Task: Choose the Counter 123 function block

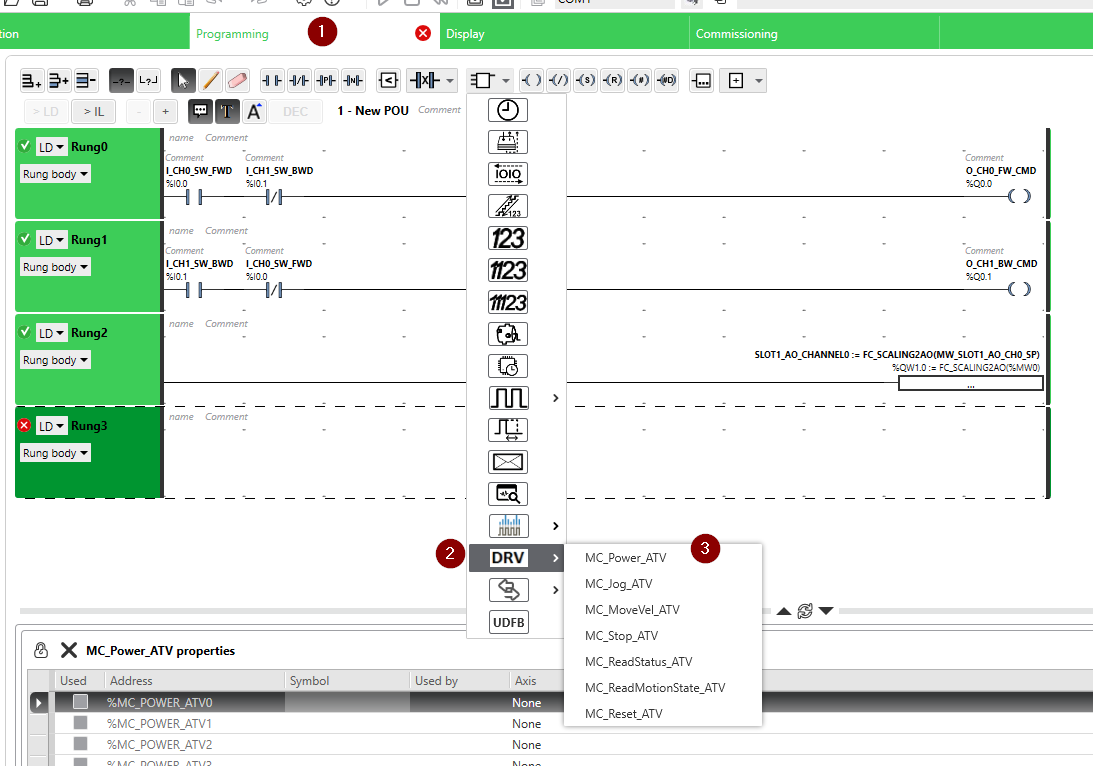Action: tap(507, 238)
